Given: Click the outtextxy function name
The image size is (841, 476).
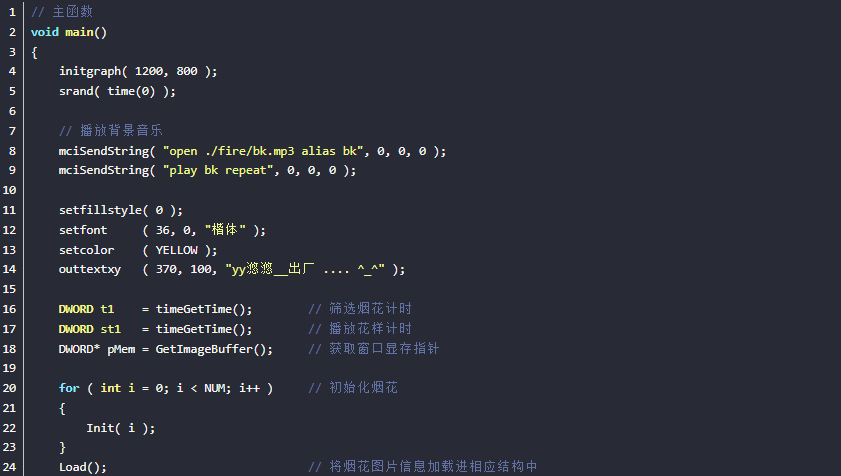Looking at the screenshot, I should (89, 269).
